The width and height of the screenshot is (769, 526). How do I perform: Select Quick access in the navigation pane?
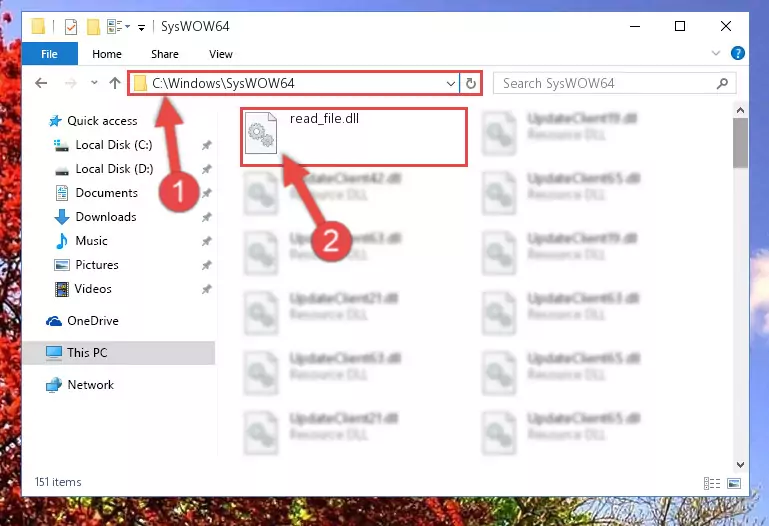point(102,121)
